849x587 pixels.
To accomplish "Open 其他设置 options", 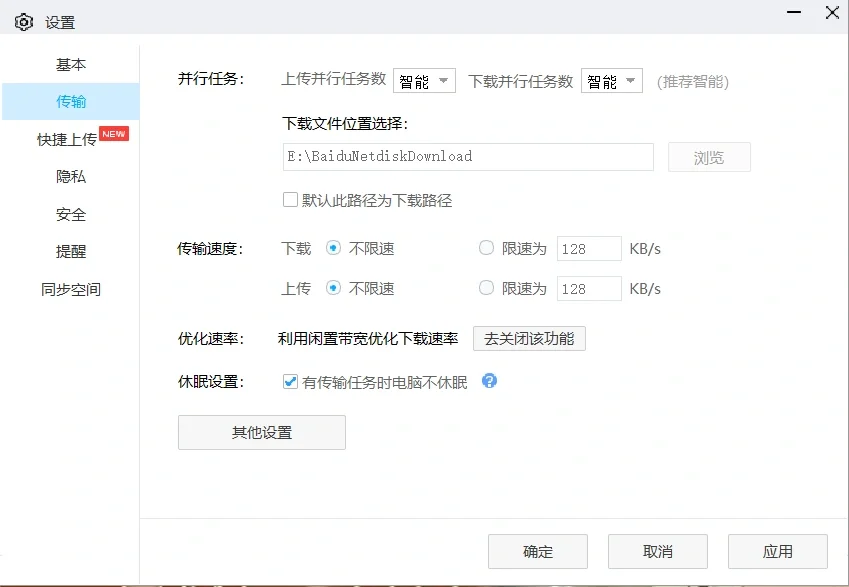I will [x=261, y=432].
